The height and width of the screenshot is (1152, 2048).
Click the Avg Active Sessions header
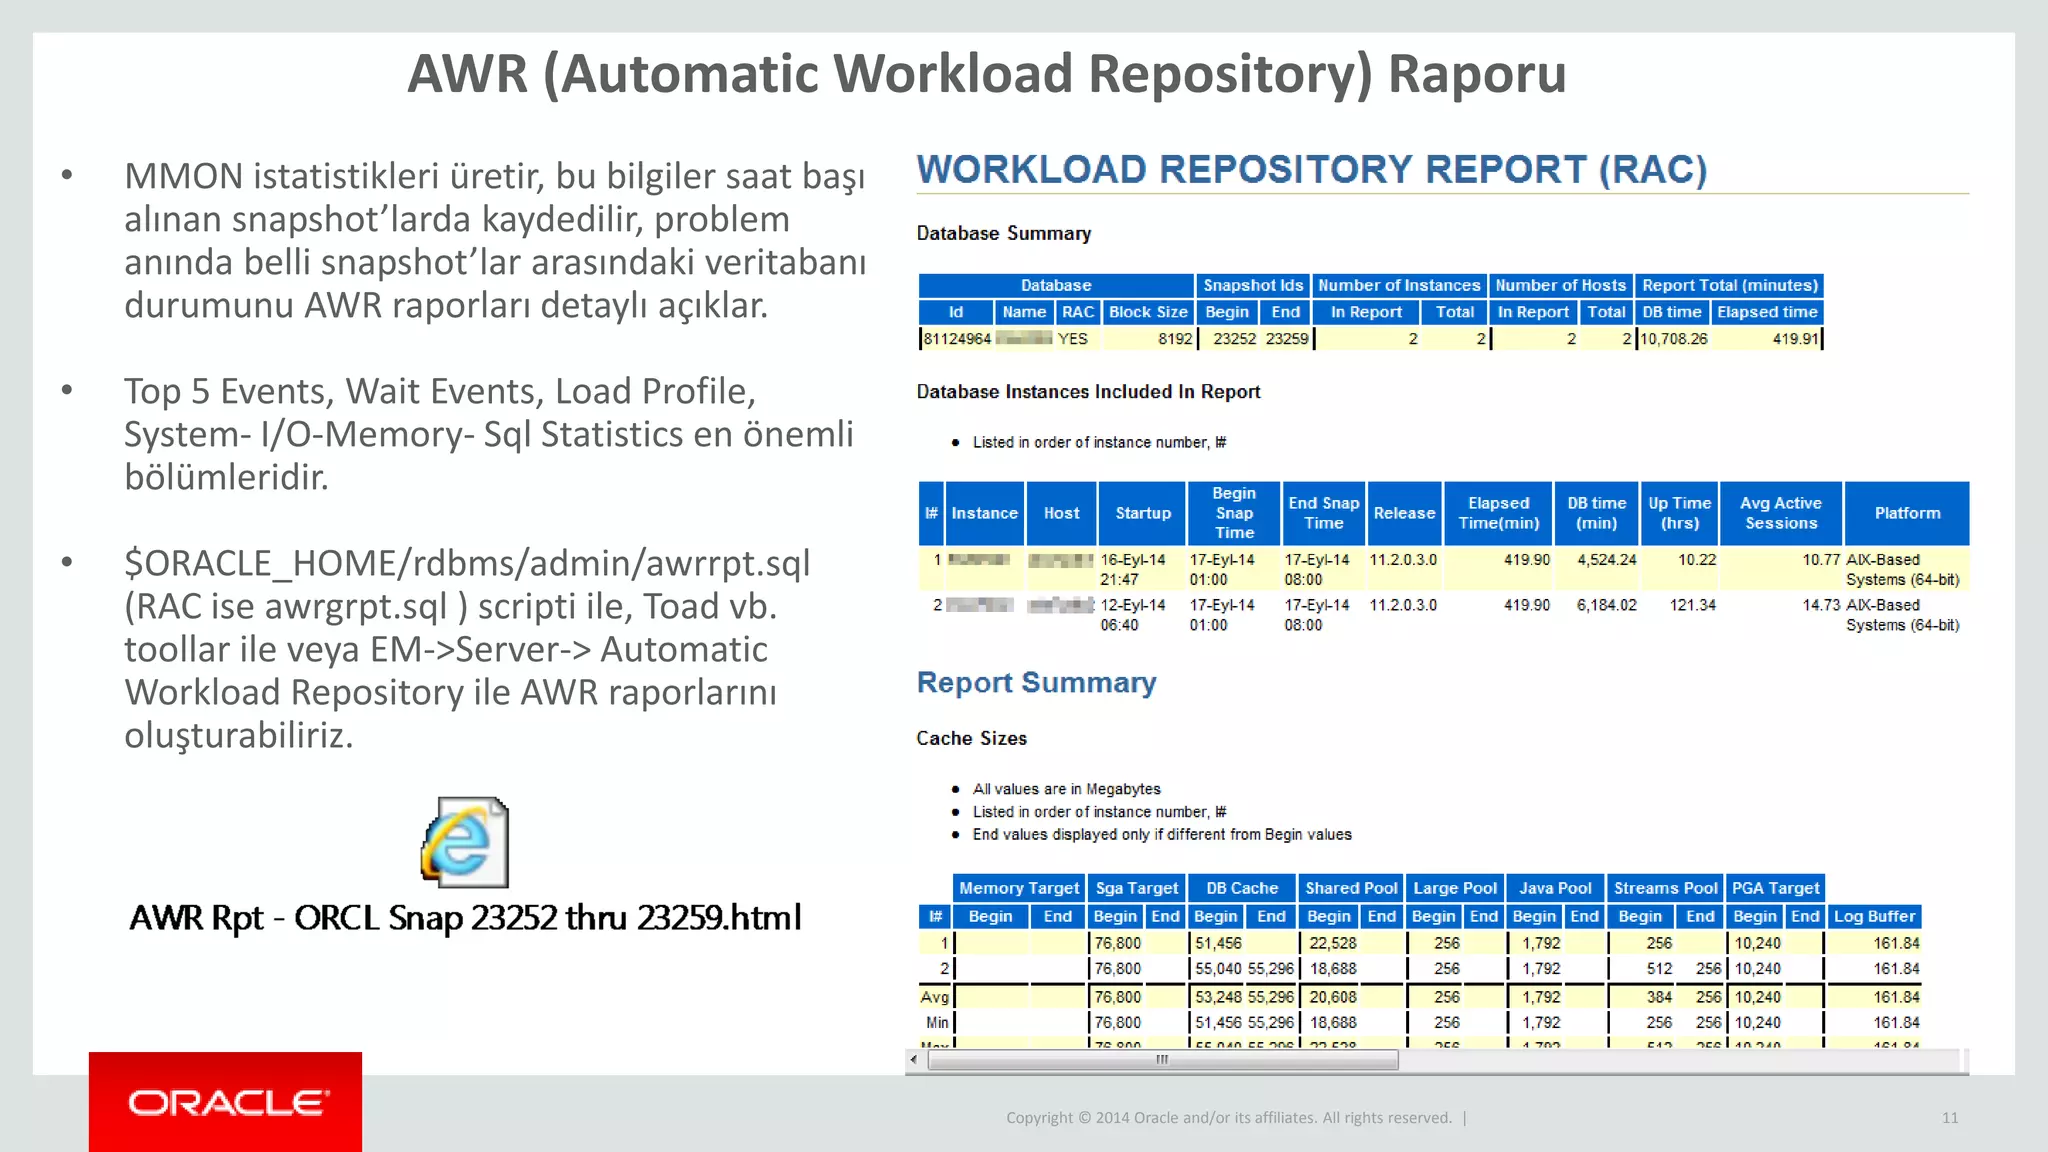point(1781,513)
